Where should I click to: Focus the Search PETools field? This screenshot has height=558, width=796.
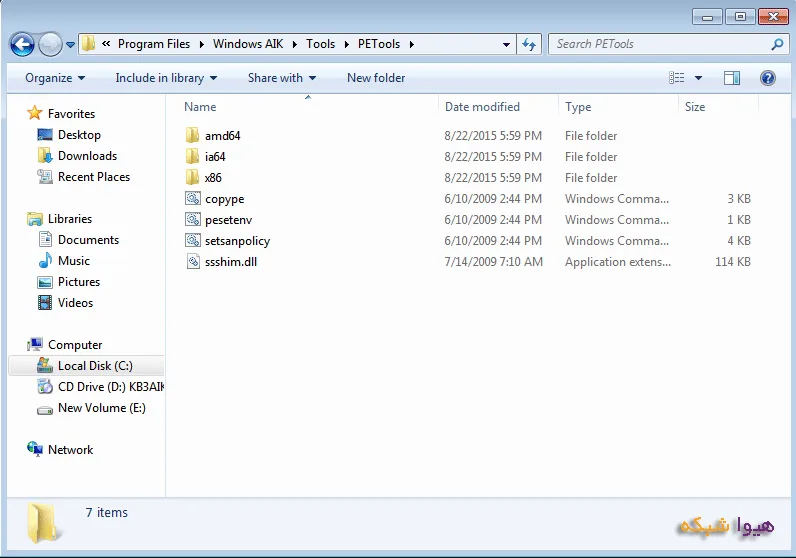[669, 44]
